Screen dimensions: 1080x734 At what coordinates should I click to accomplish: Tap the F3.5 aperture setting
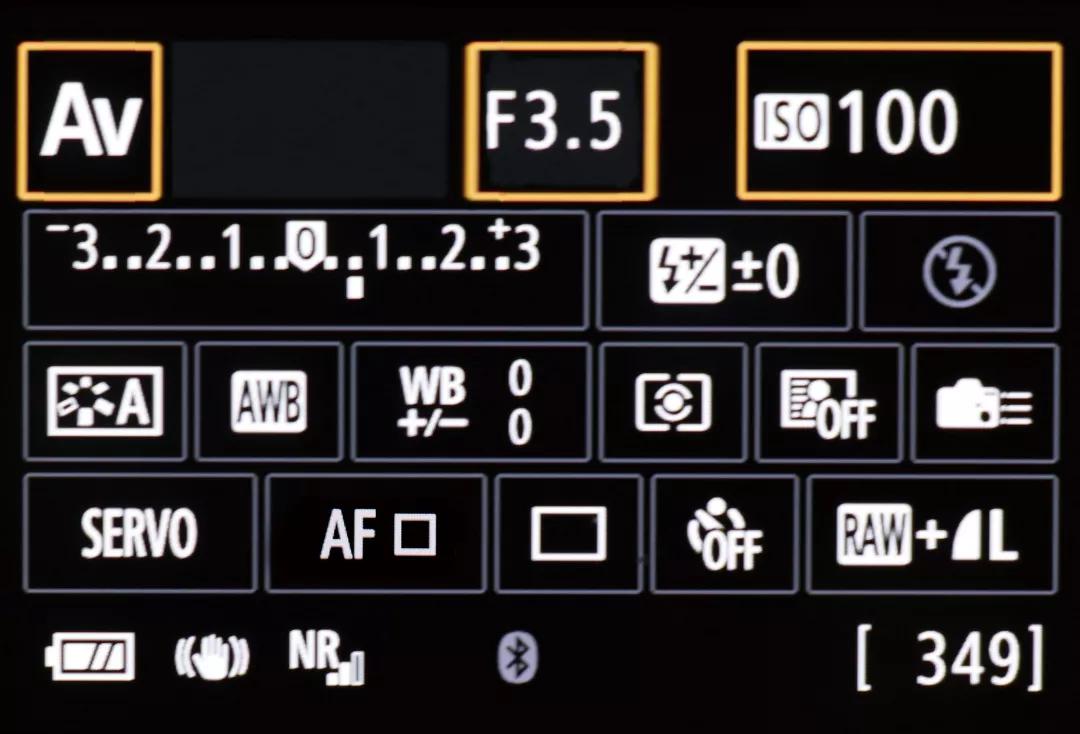coord(561,121)
